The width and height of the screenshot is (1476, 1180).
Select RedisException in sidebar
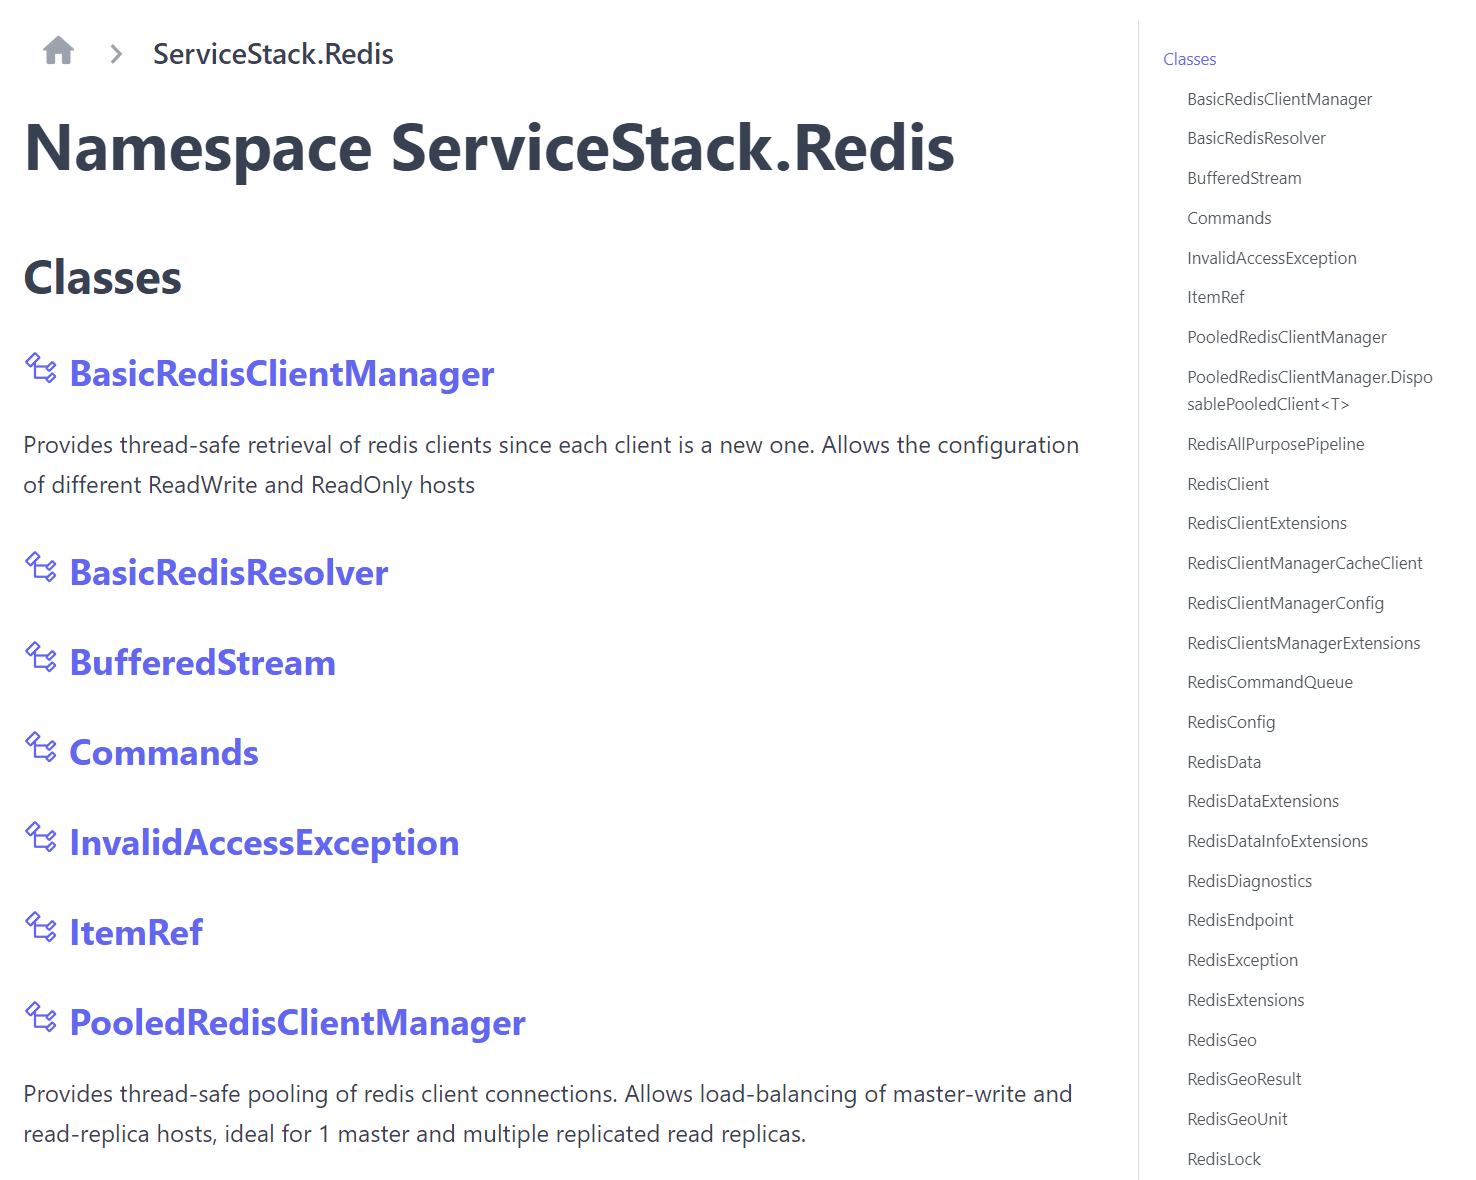coord(1242,960)
